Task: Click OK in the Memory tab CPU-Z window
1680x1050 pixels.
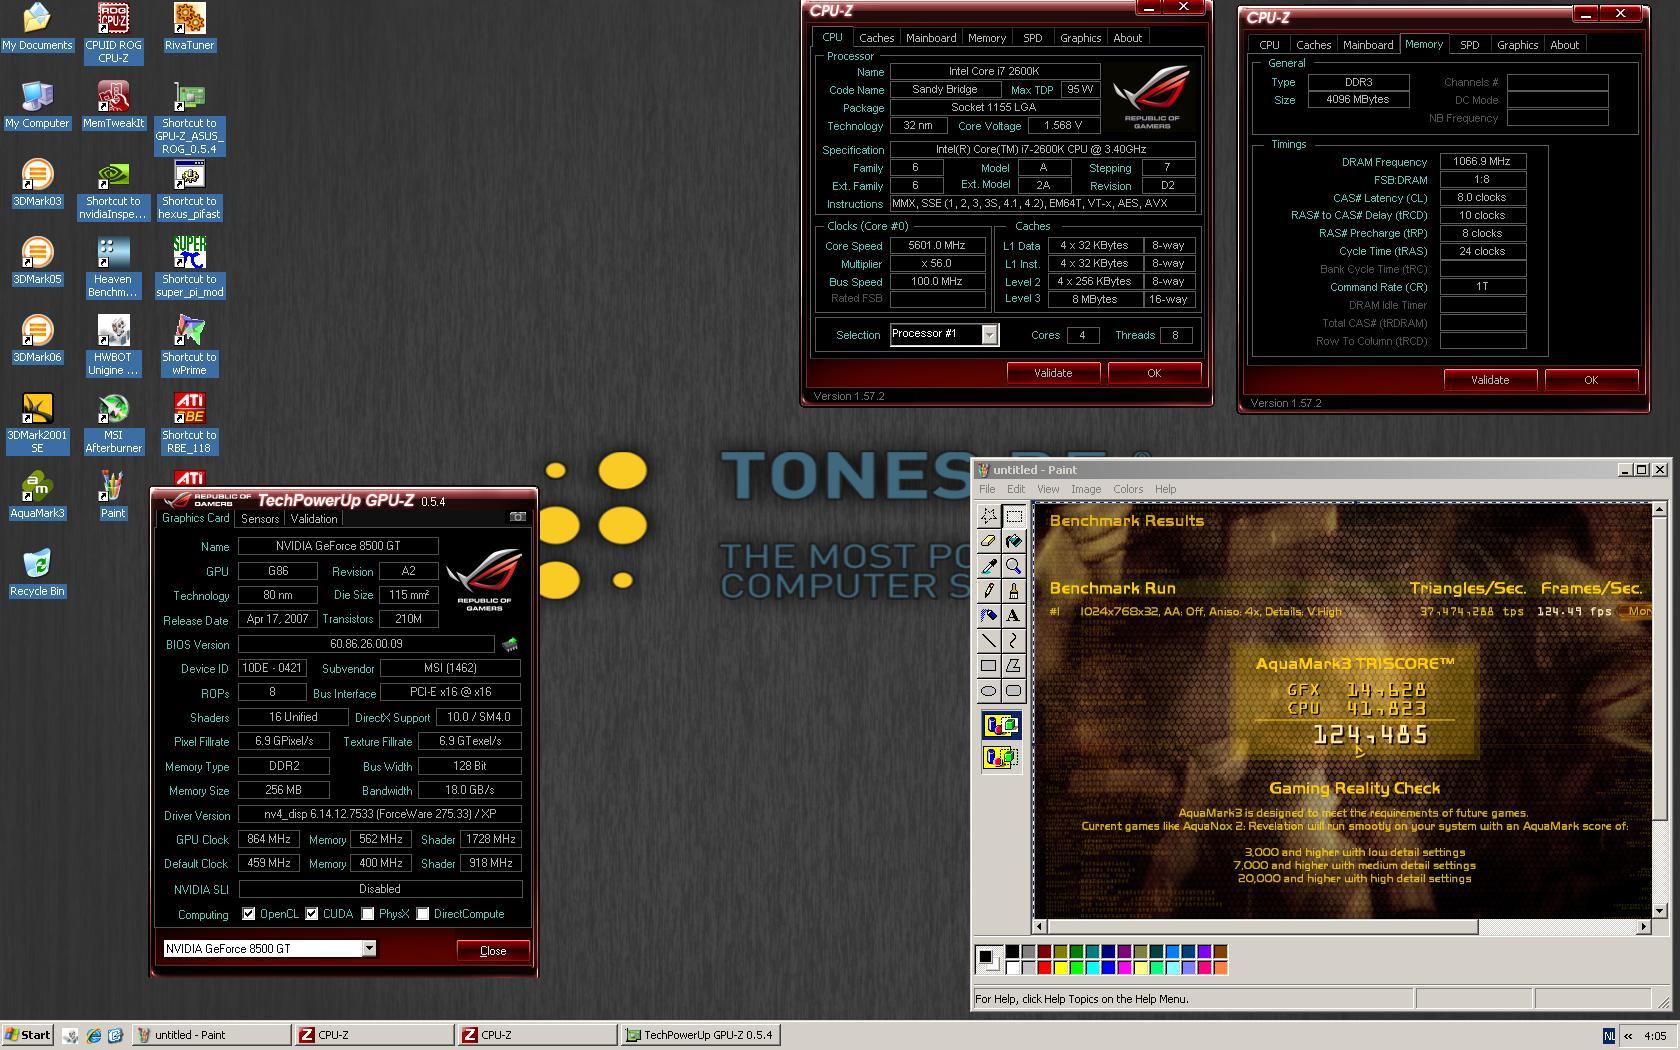Action: [1591, 380]
